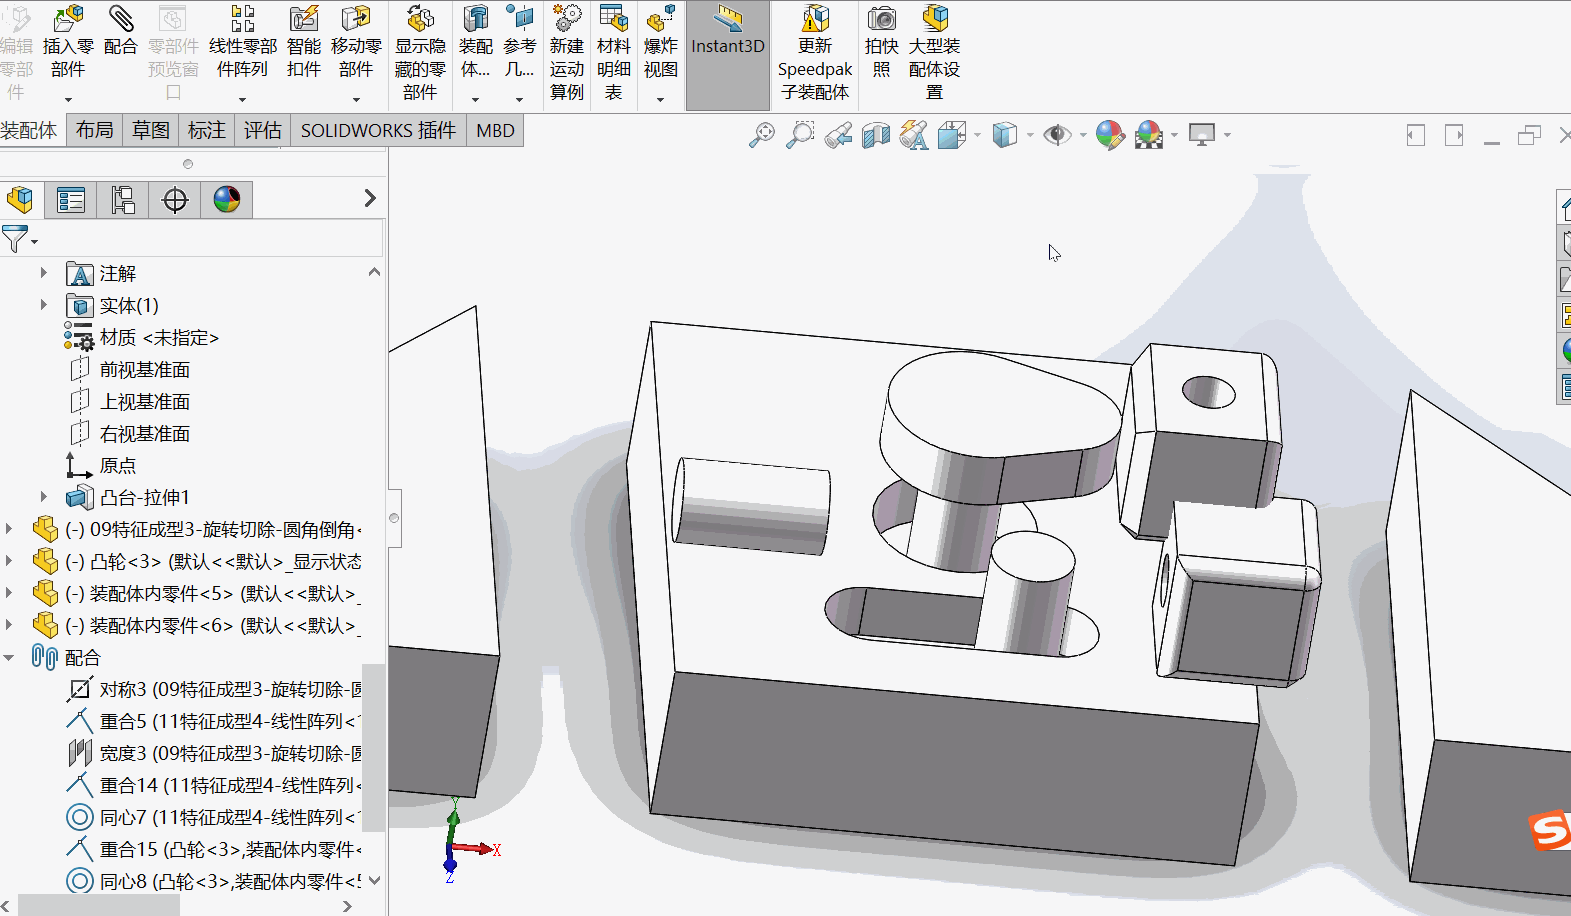
Task: Click Insert Components (插入零部件) icon
Action: point(68,18)
